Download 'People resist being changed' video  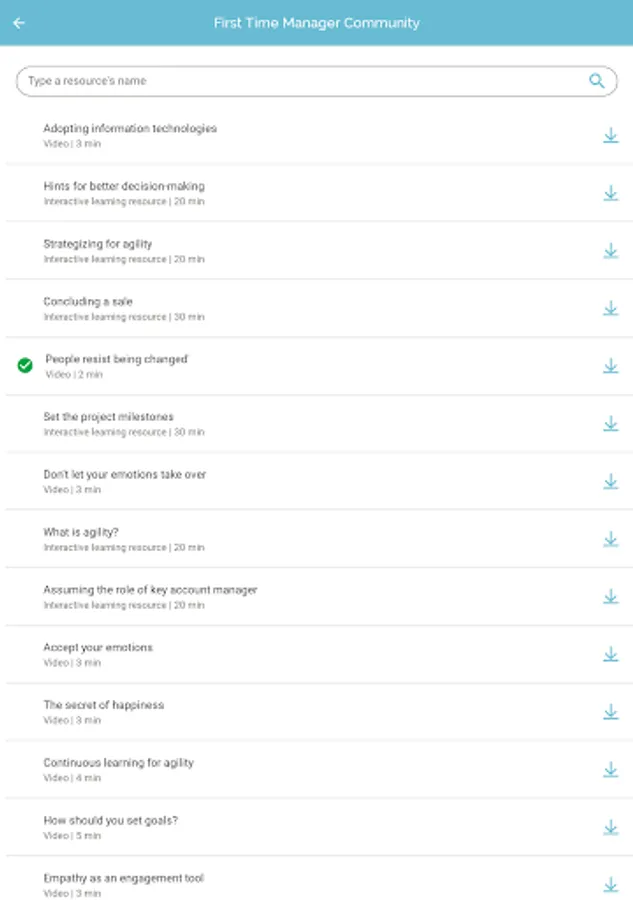pos(611,366)
